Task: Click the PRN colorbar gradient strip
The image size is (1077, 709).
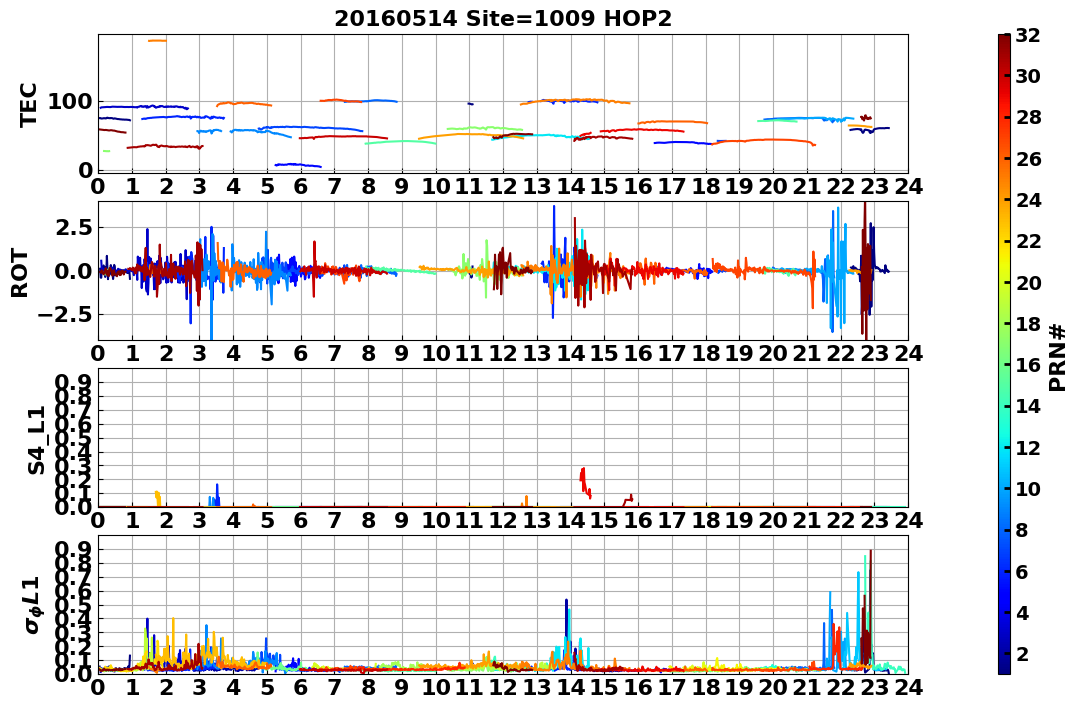Action: point(1004,353)
